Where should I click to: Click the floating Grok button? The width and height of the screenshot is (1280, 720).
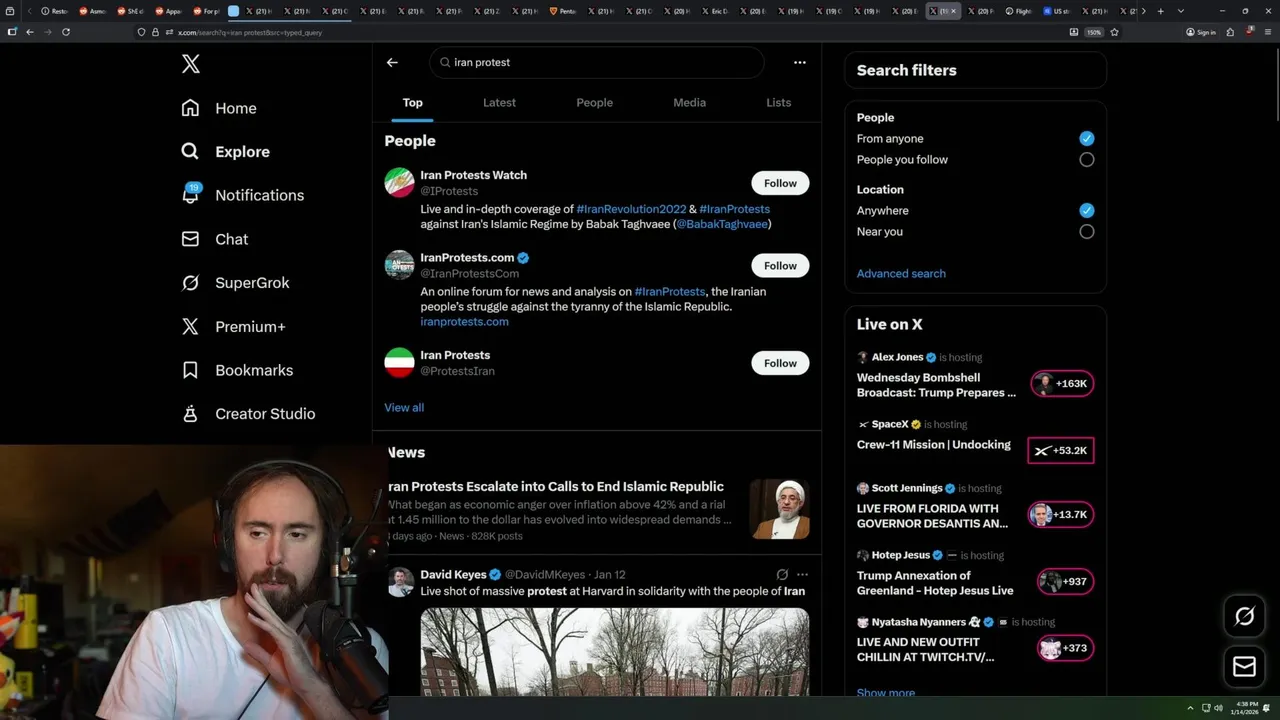pos(1244,617)
